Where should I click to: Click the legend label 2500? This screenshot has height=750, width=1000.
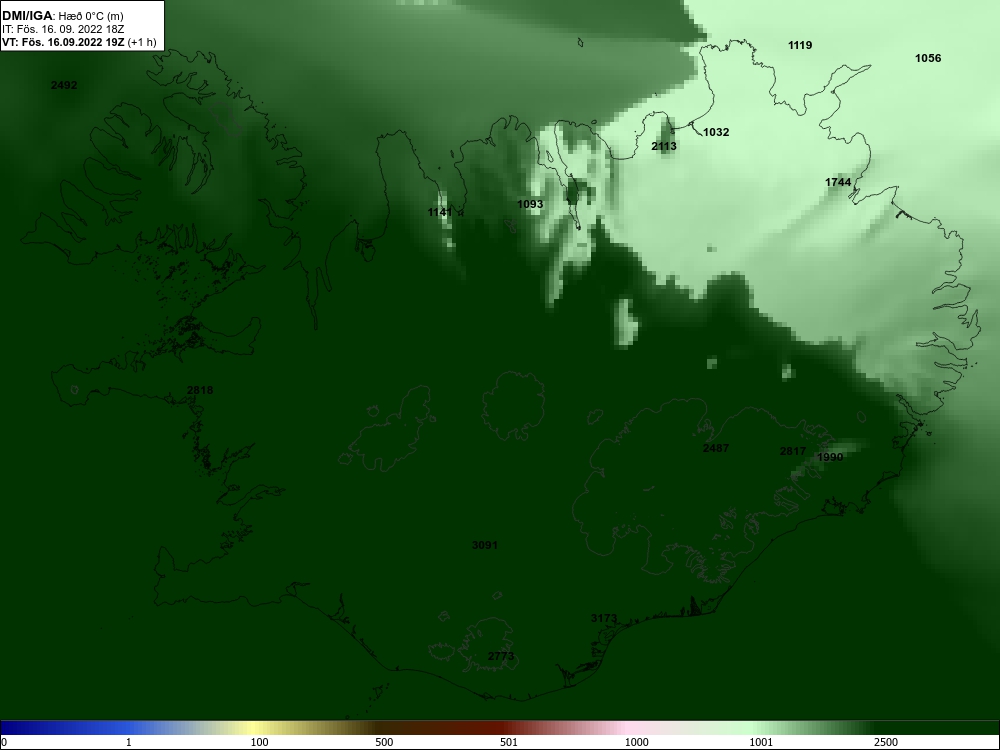click(x=886, y=742)
